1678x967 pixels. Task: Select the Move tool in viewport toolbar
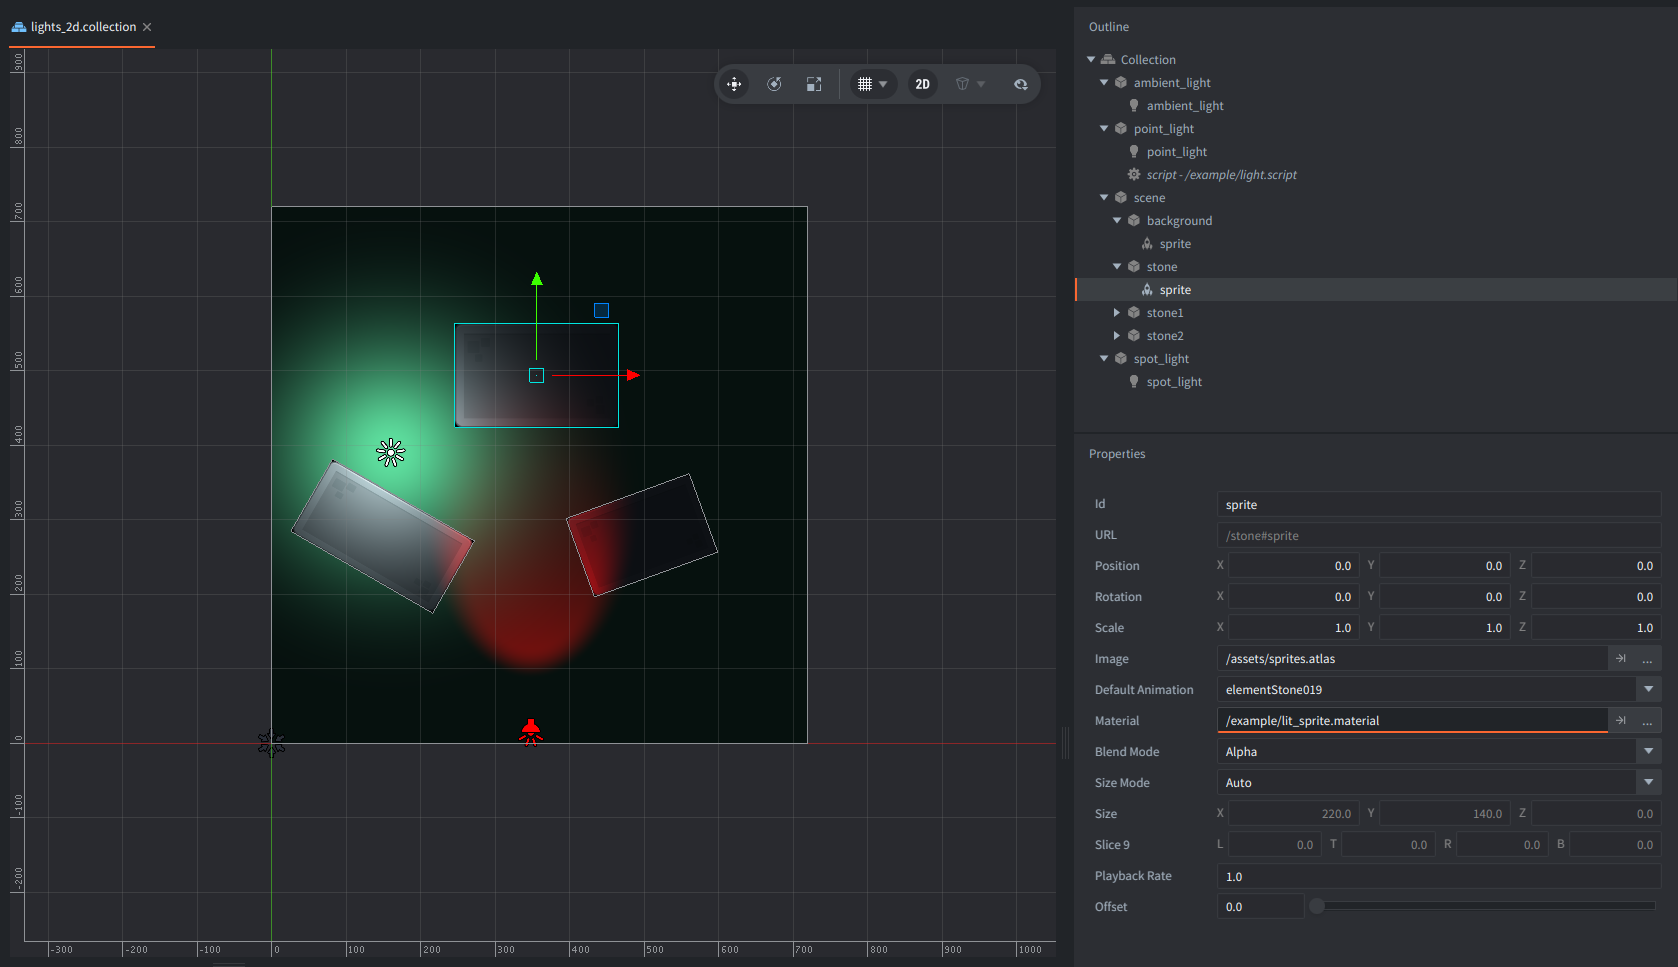(x=734, y=84)
